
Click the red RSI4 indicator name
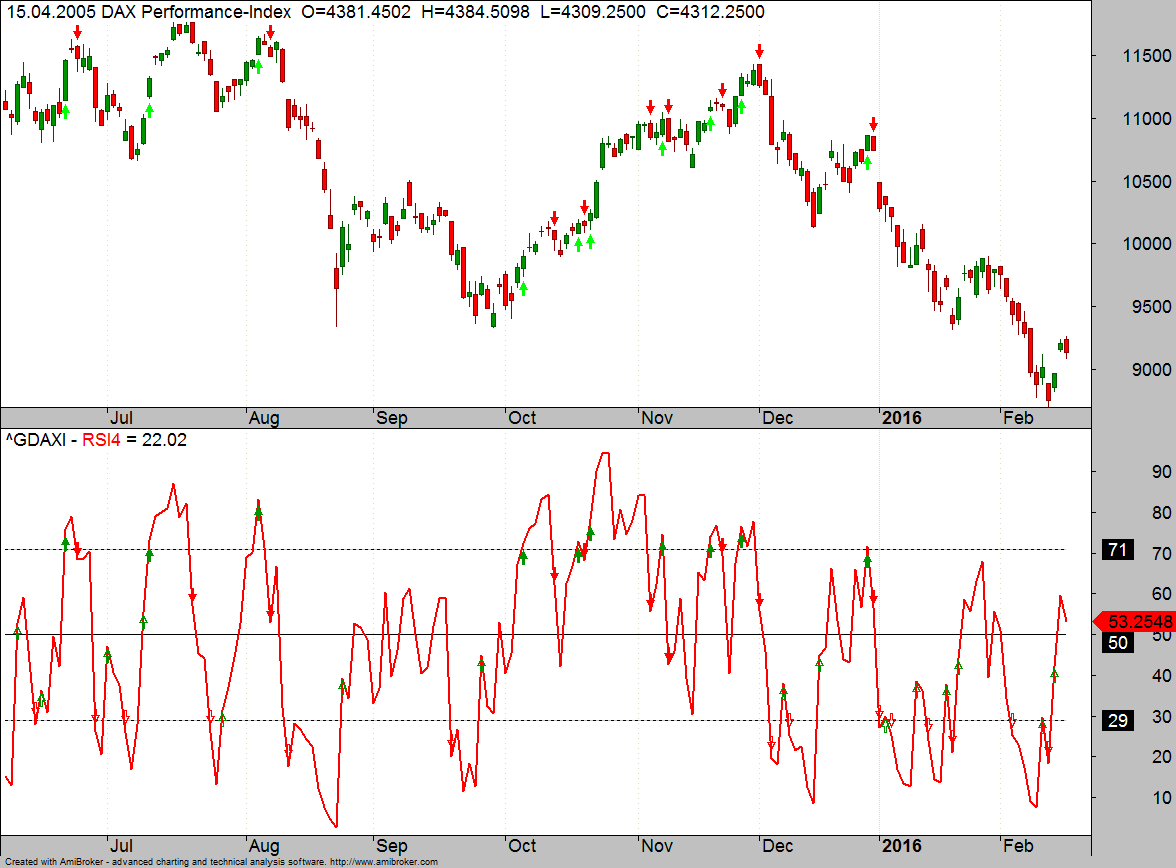101,440
